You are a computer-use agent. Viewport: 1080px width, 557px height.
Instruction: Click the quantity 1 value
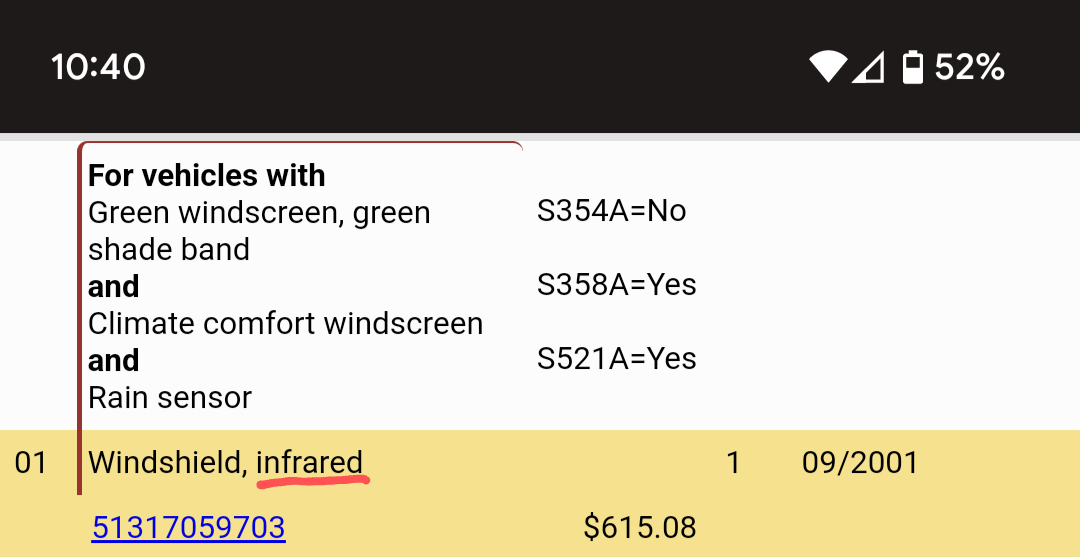pos(734,463)
